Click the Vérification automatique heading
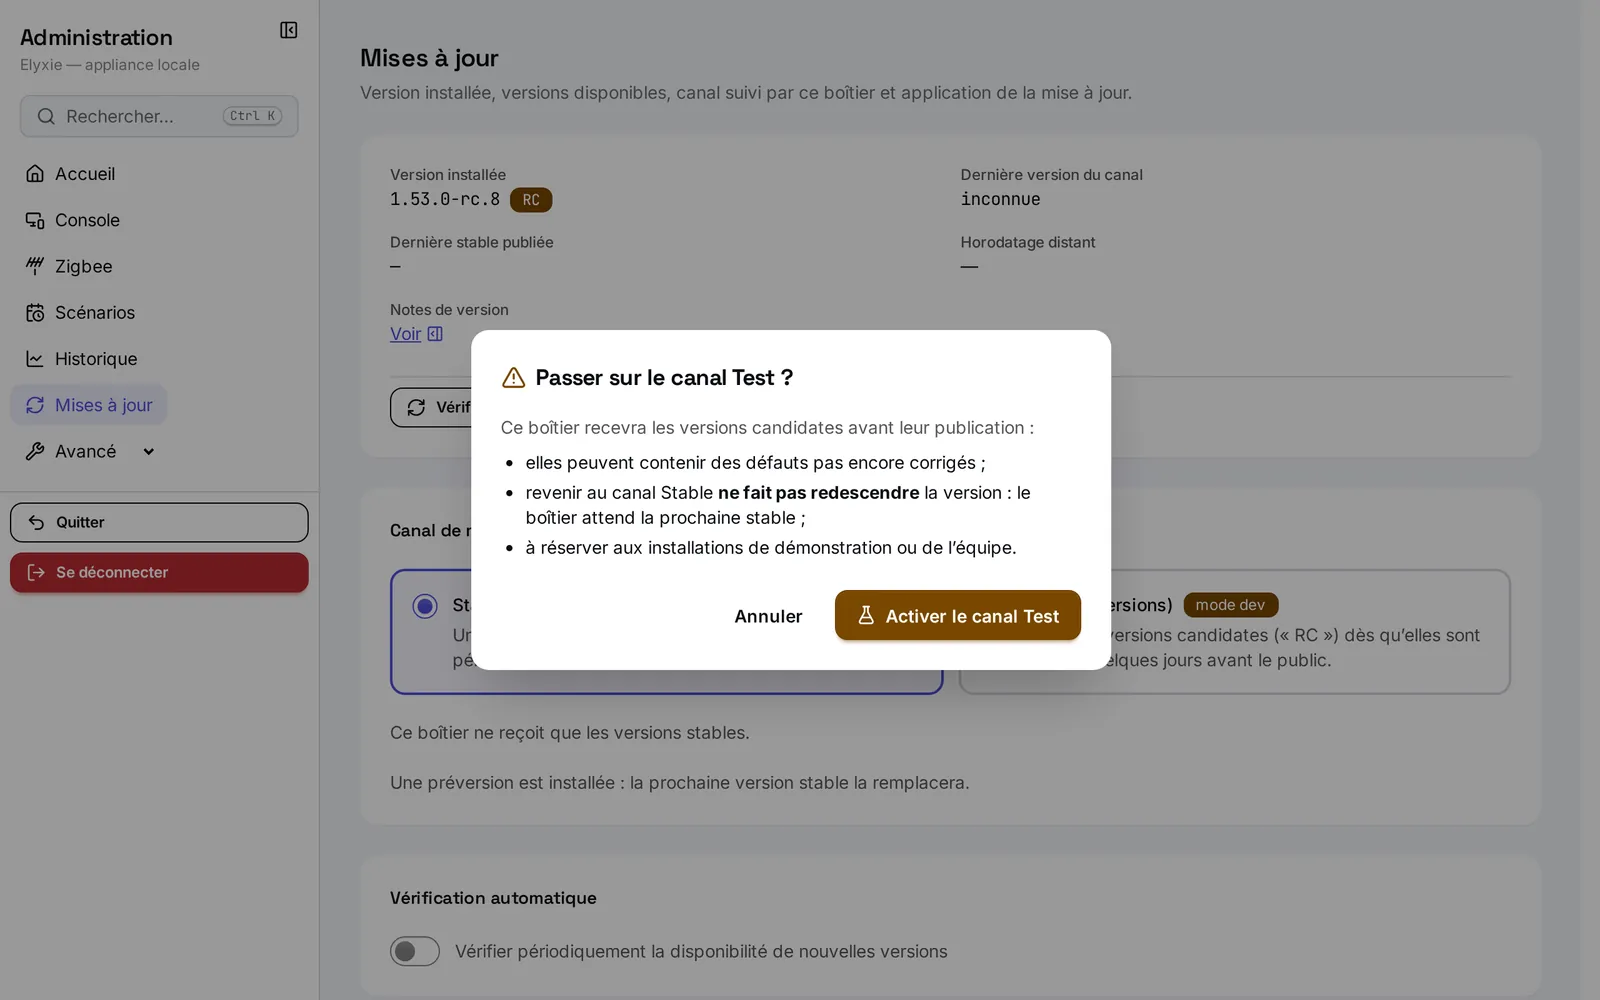The image size is (1600, 1000). 493,898
